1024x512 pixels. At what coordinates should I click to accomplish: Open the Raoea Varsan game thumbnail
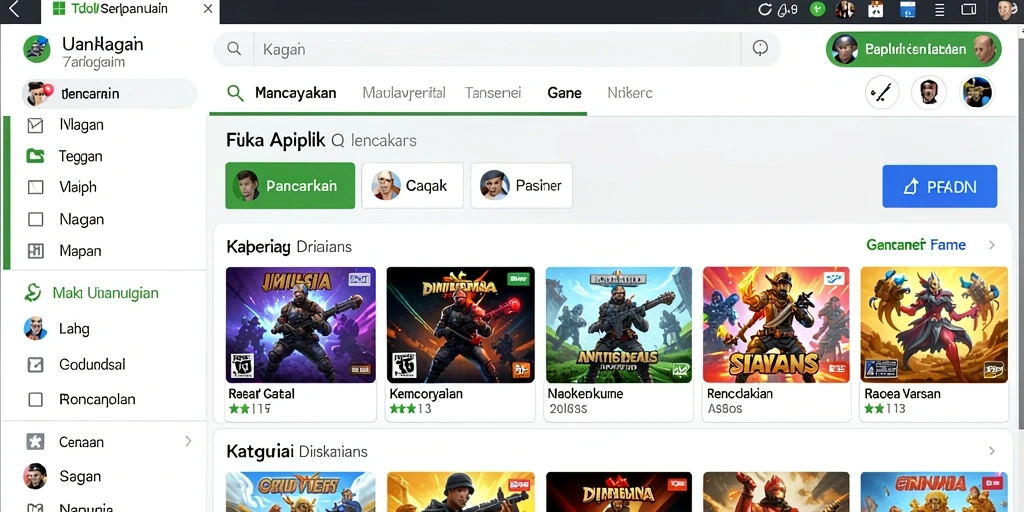(934, 325)
